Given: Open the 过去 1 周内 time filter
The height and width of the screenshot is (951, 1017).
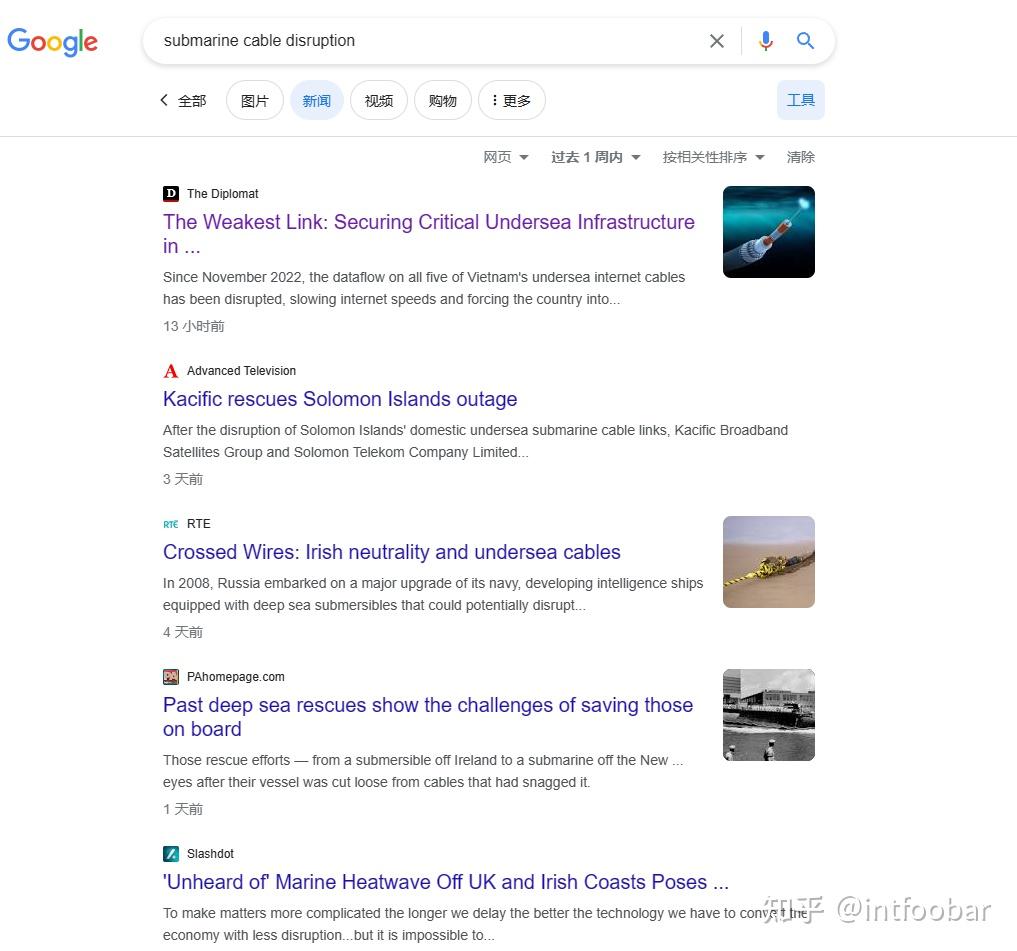Looking at the screenshot, I should 596,157.
